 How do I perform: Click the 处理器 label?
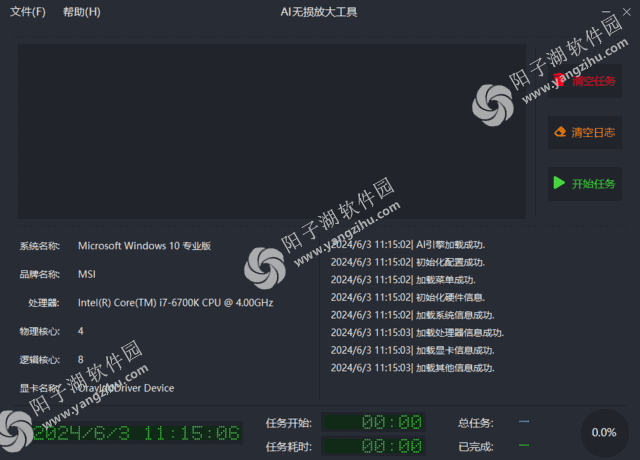tap(44, 303)
